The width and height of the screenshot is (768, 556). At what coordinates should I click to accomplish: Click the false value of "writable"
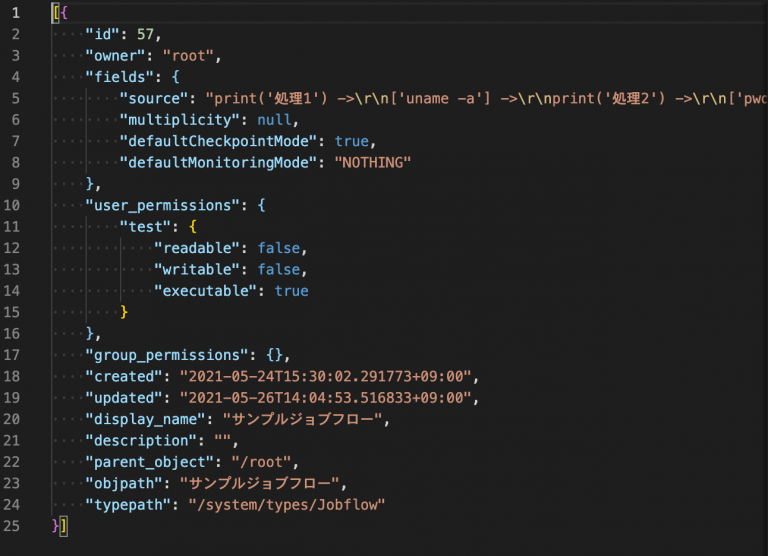279,269
